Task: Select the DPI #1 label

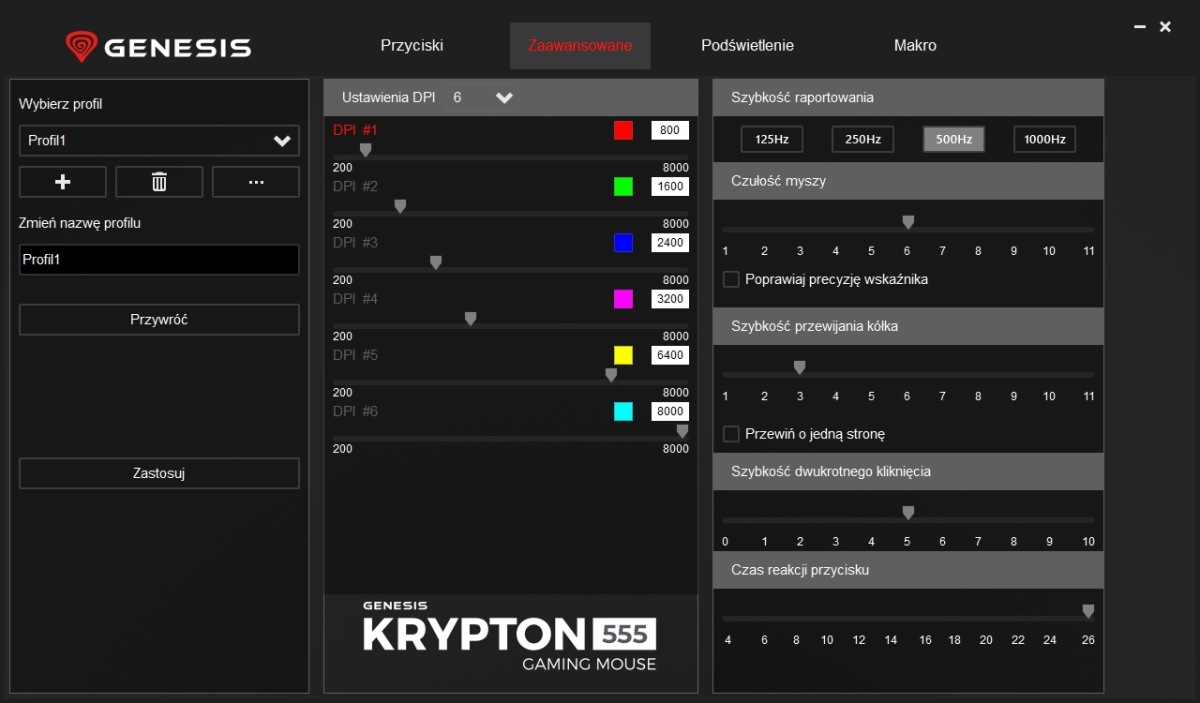Action: pos(355,130)
